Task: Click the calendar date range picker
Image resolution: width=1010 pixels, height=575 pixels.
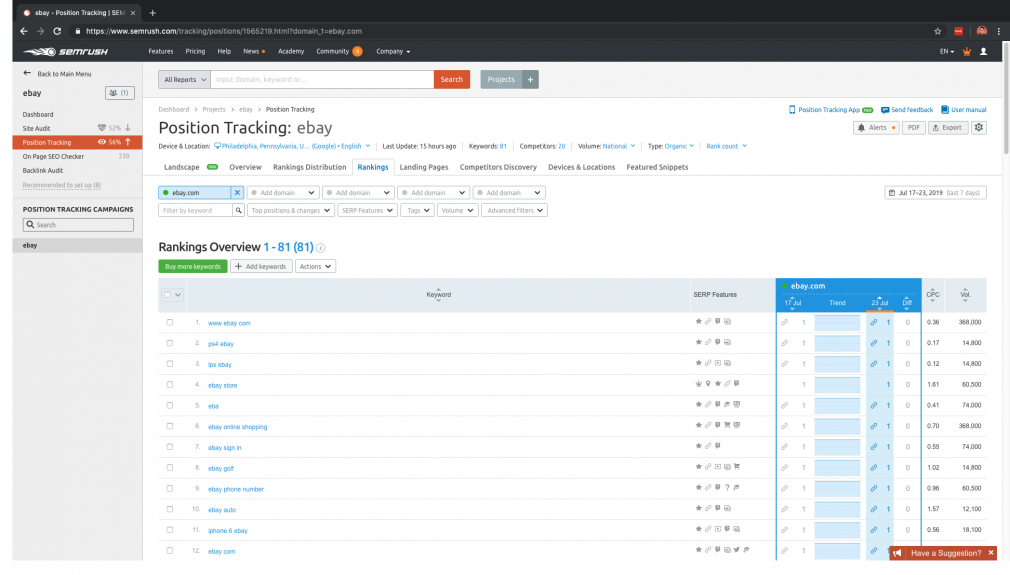Action: [x=935, y=193]
